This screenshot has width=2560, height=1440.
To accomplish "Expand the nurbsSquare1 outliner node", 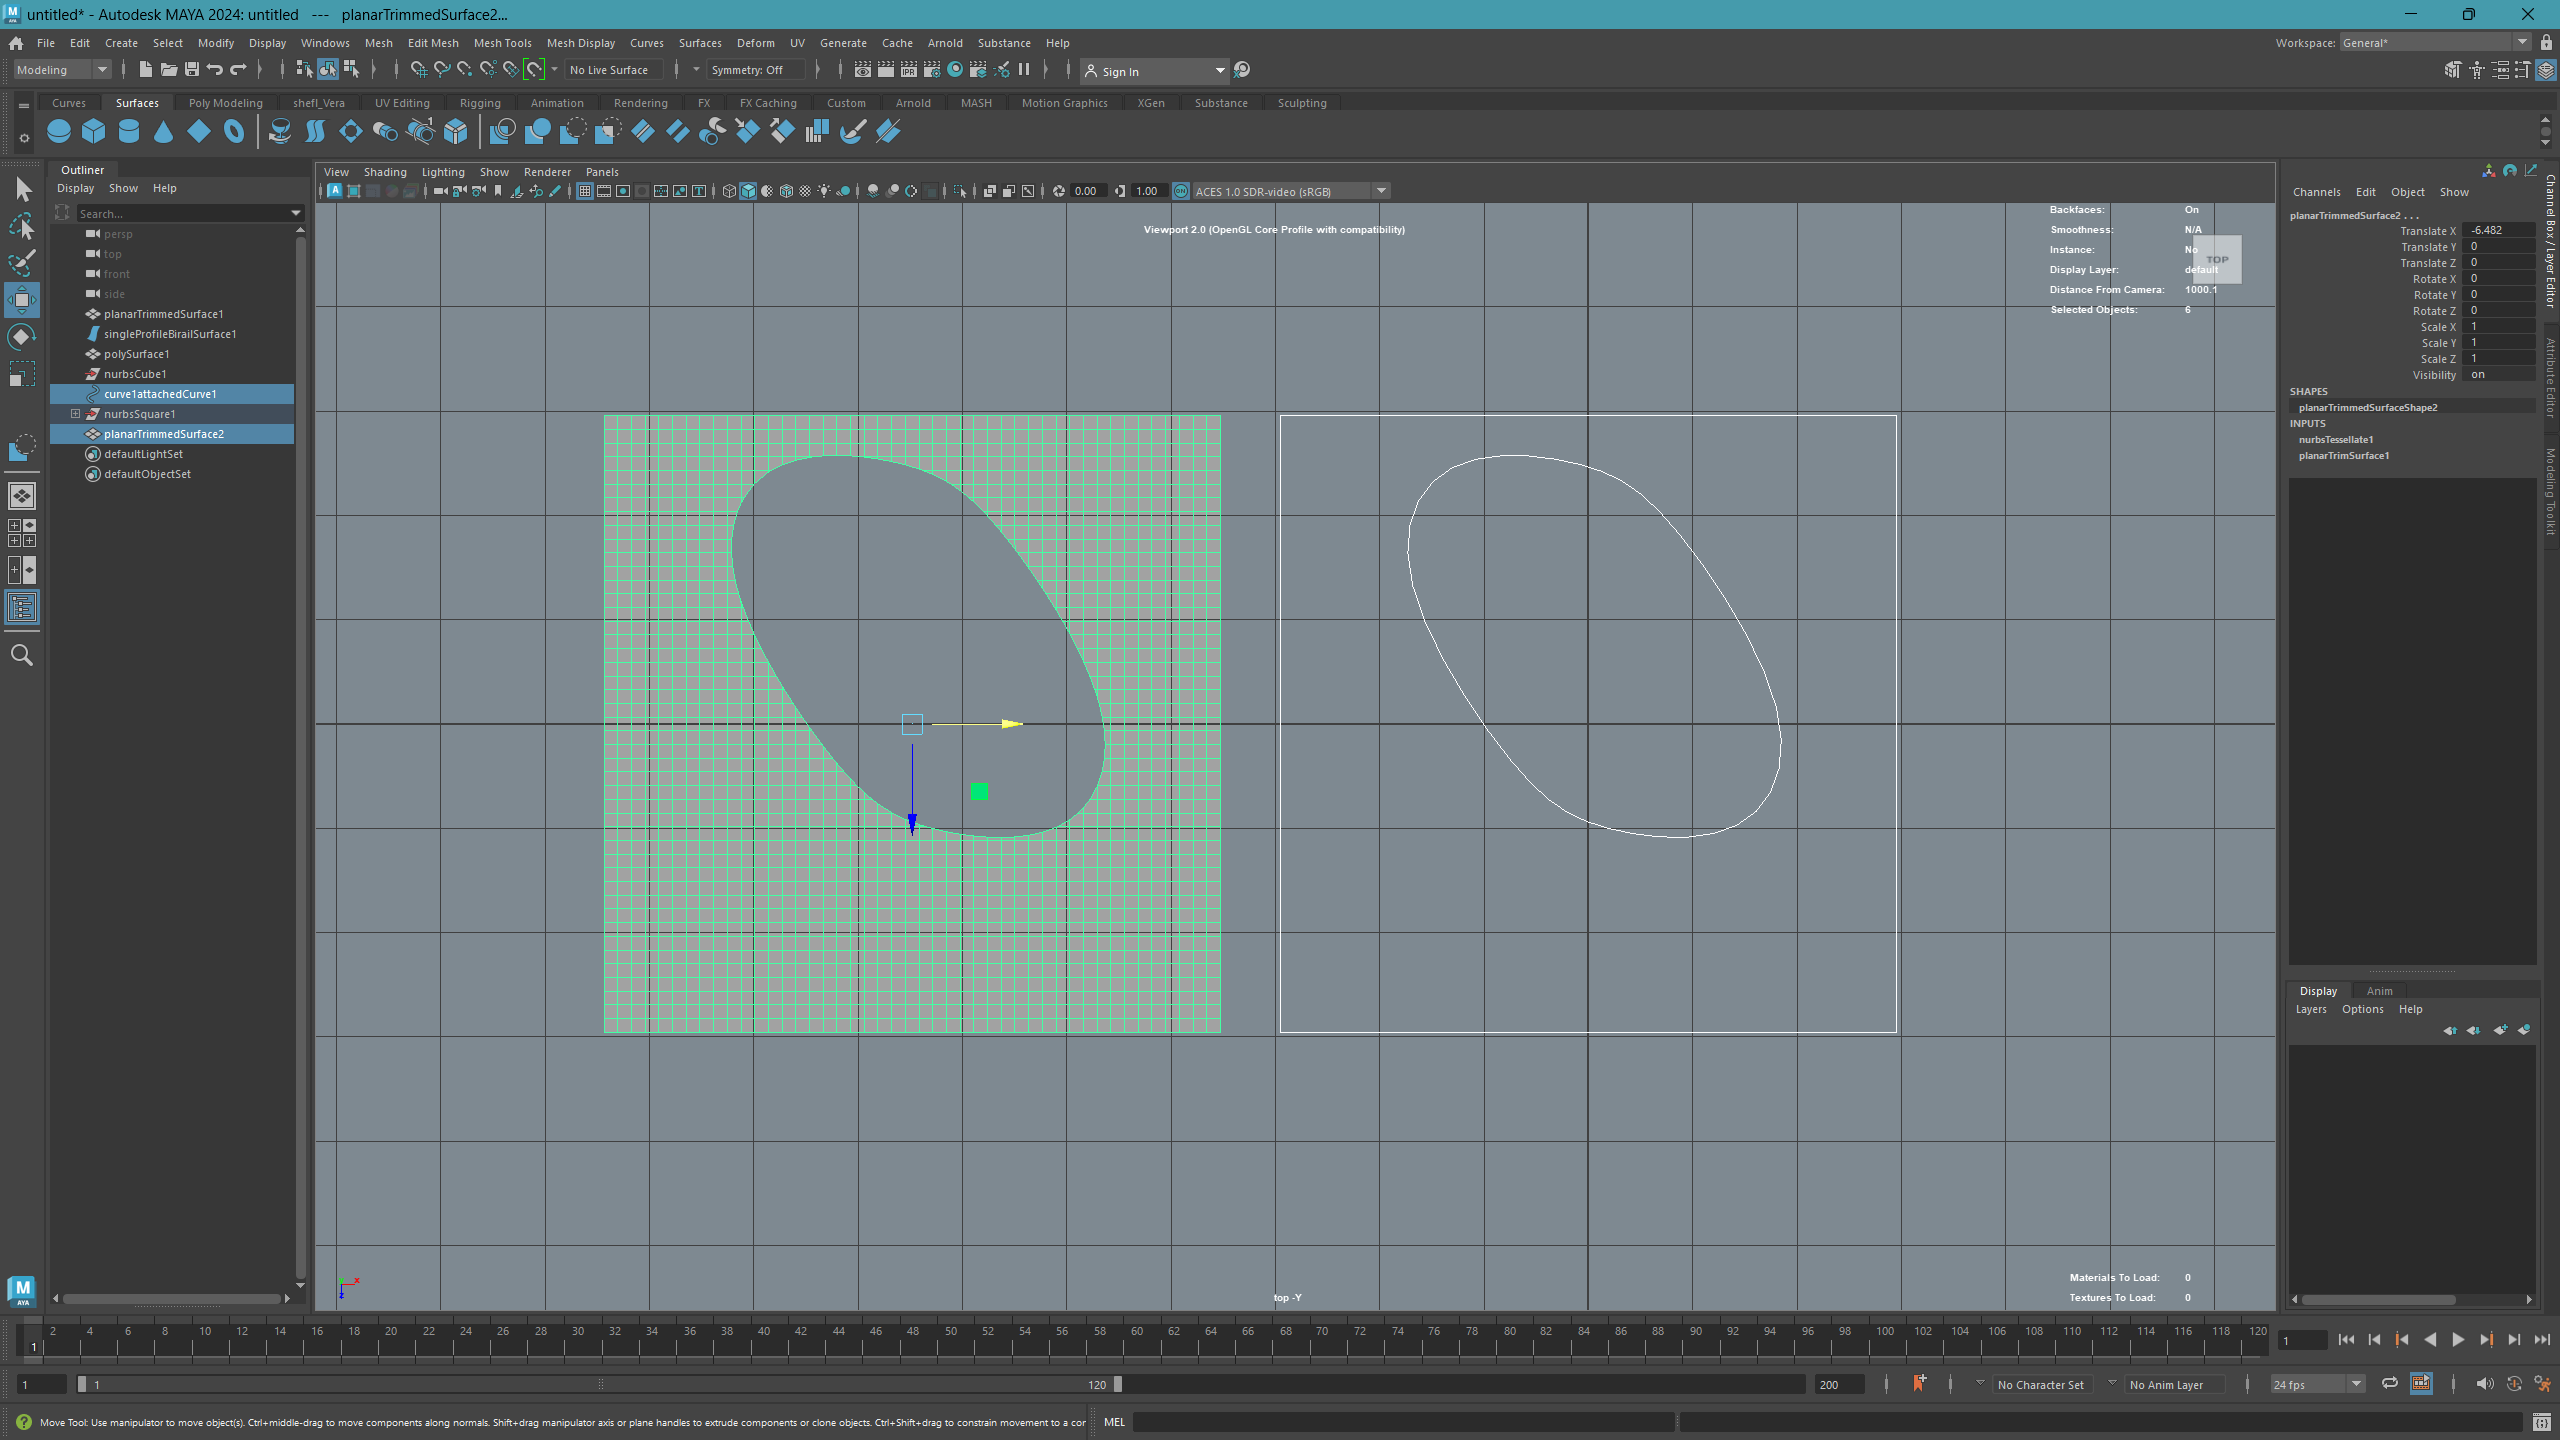I will pos(75,414).
